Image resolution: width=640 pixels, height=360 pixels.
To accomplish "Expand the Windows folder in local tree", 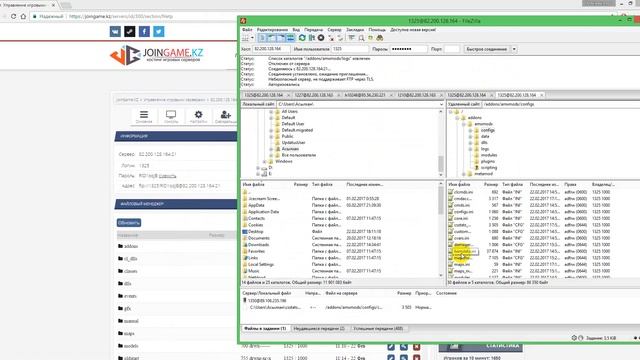I will click(264, 162).
